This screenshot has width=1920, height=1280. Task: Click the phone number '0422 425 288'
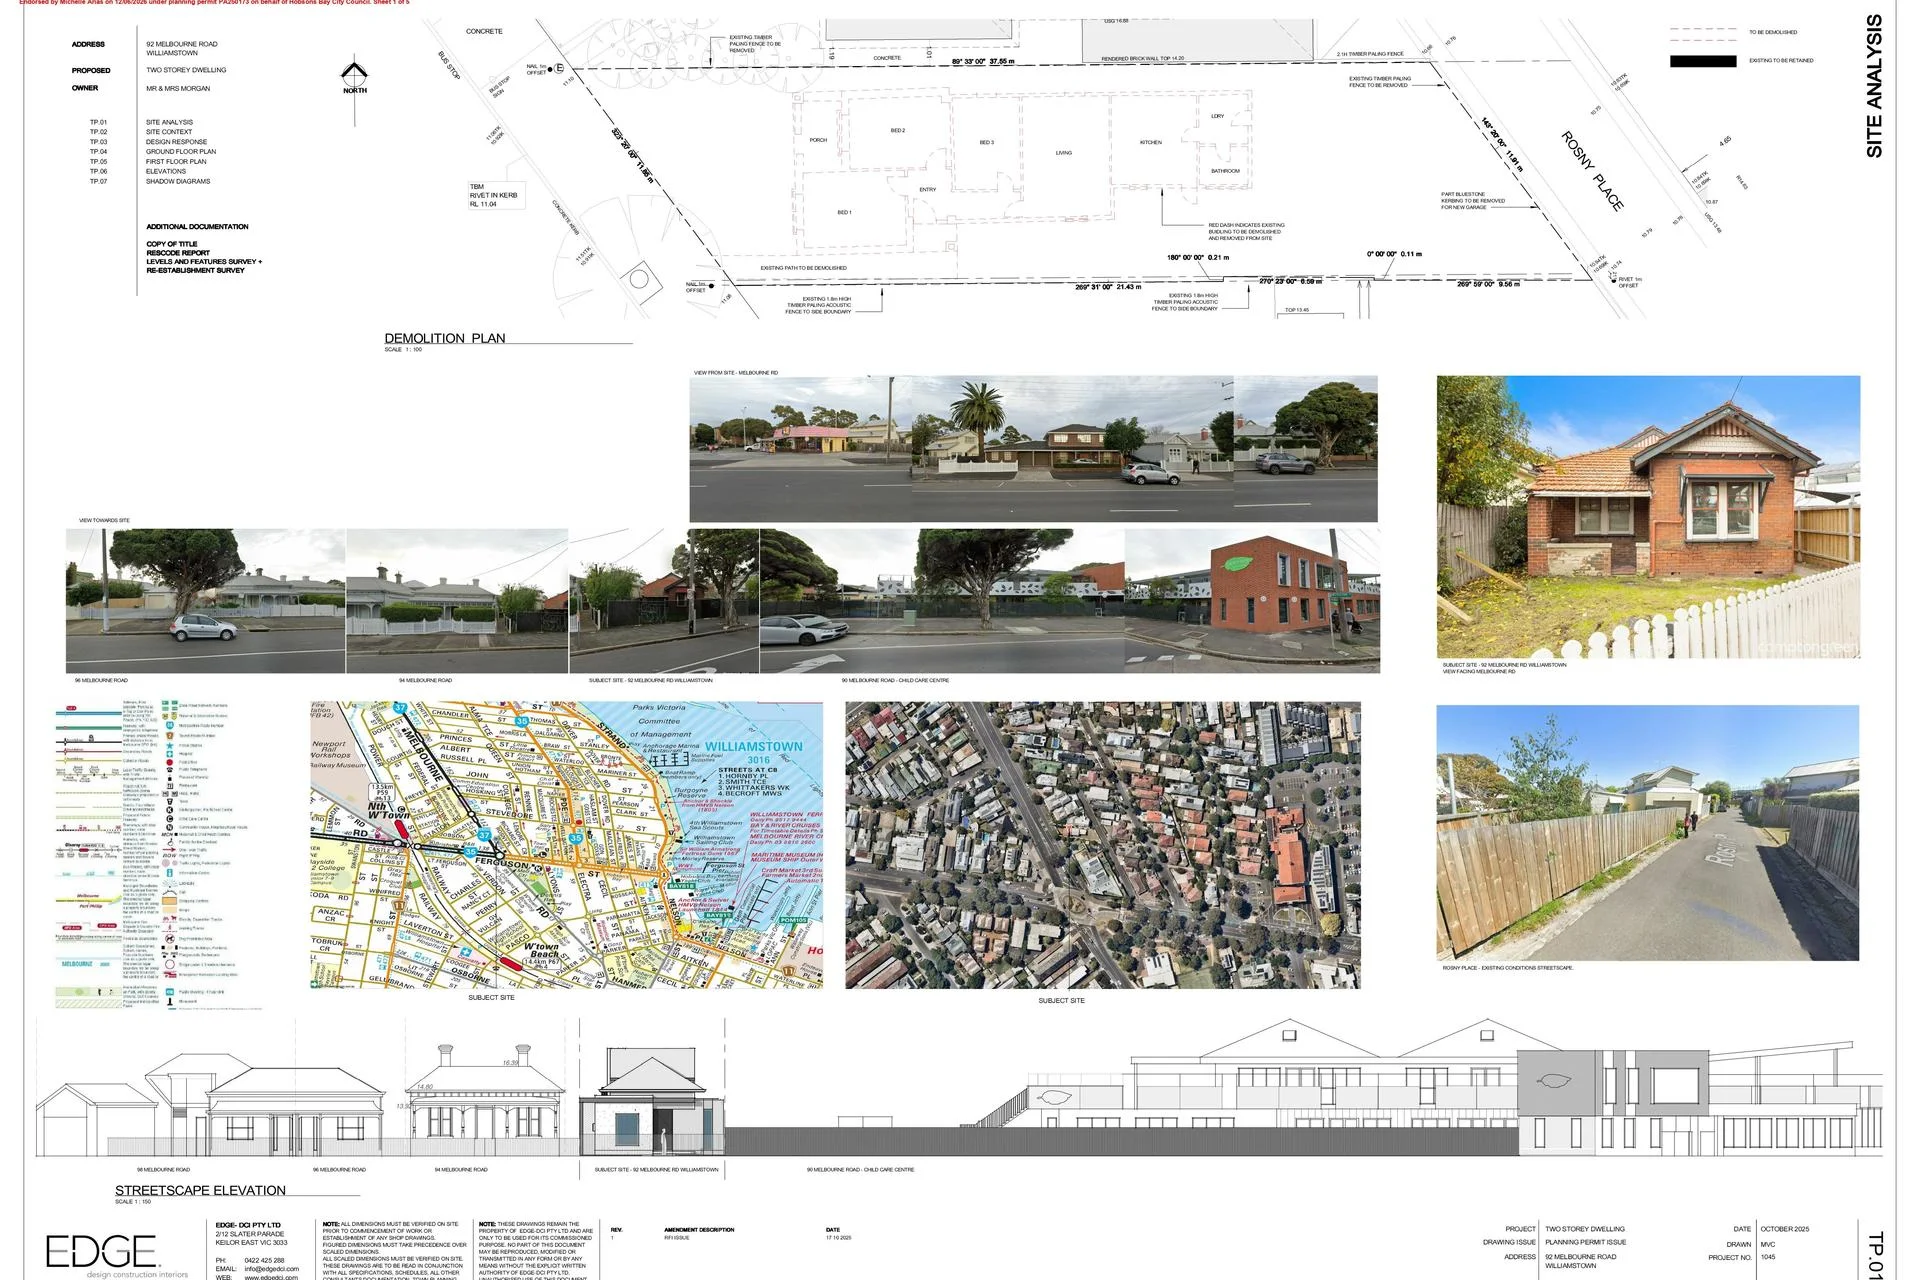coord(264,1260)
